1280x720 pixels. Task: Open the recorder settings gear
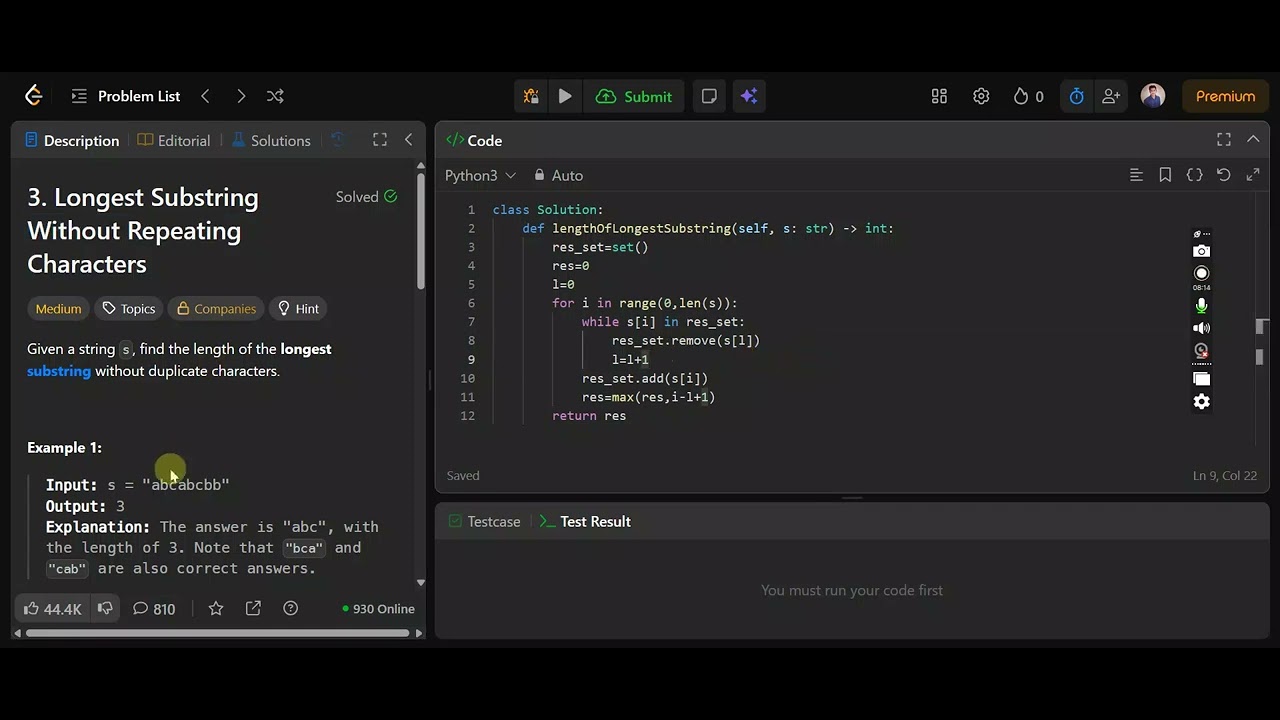[1202, 402]
